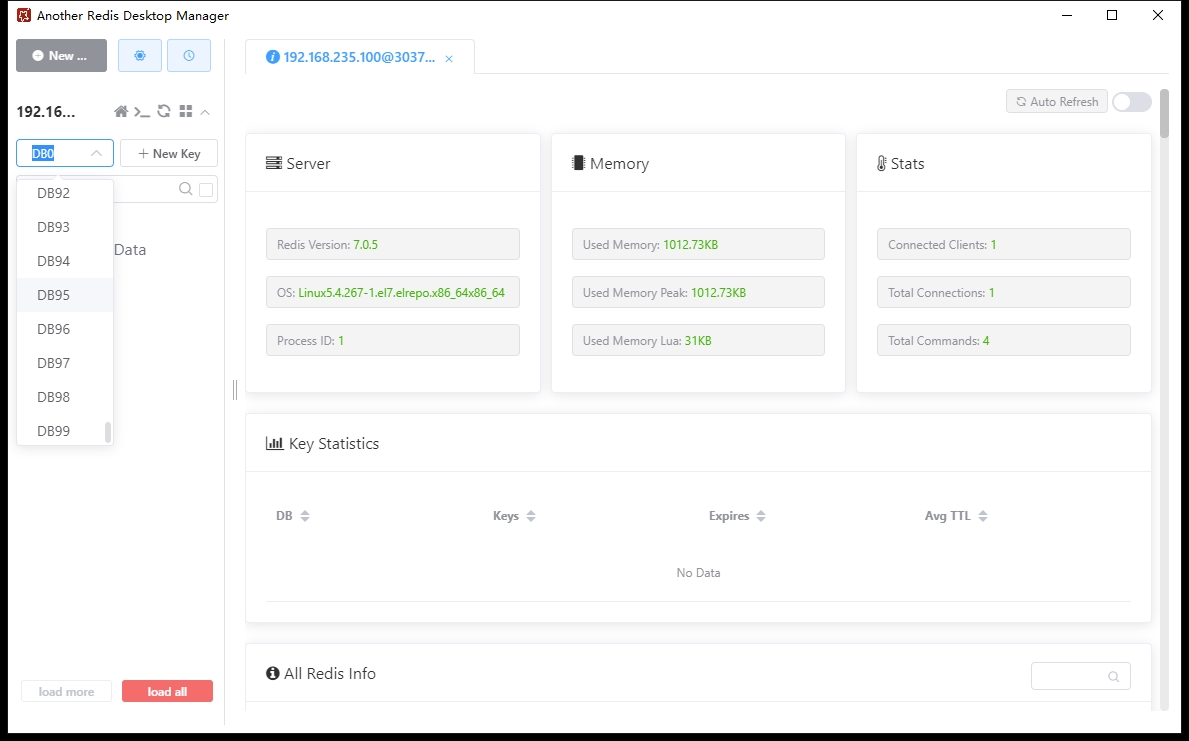This screenshot has width=1189, height=741.
Task: Select DB95 from the database list
Action: [x=54, y=295]
